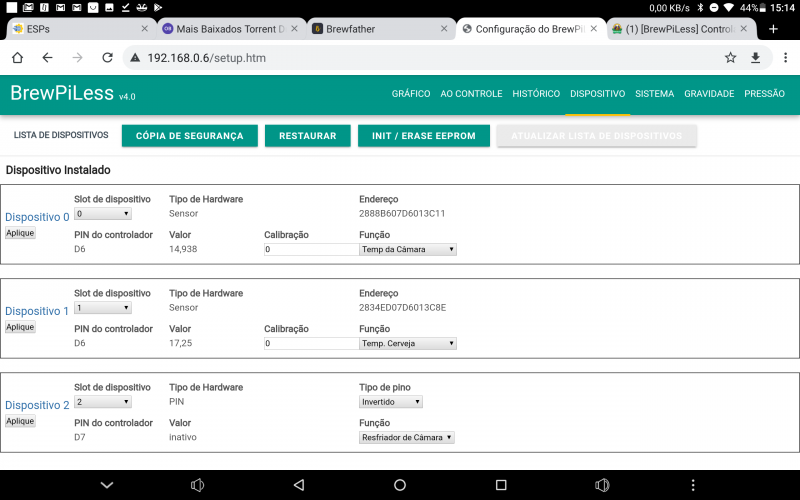Hide navigation bar with chevron down

coord(107,485)
